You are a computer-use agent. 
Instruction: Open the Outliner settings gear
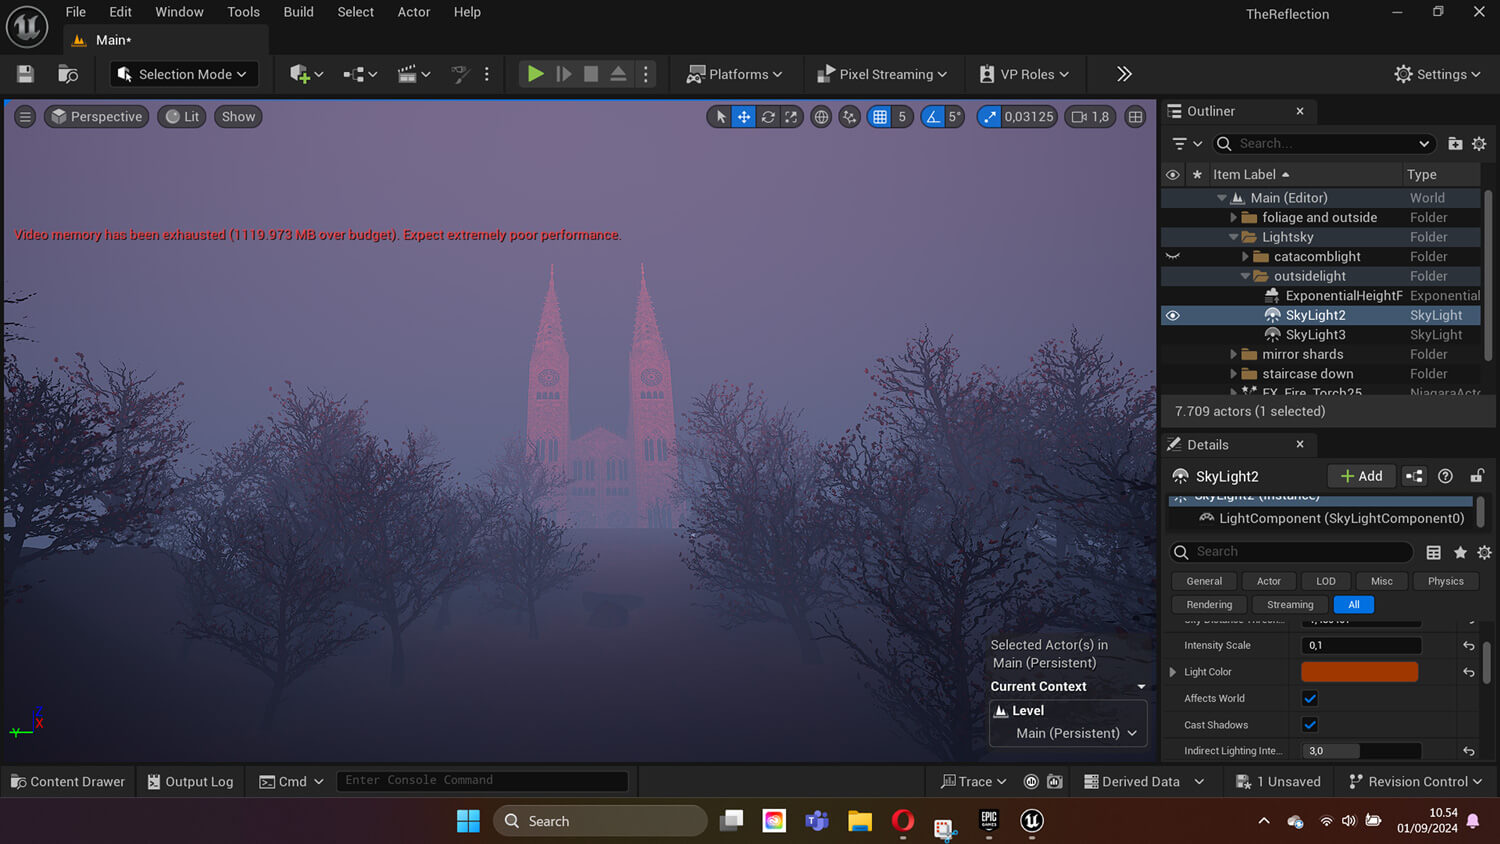coord(1479,144)
